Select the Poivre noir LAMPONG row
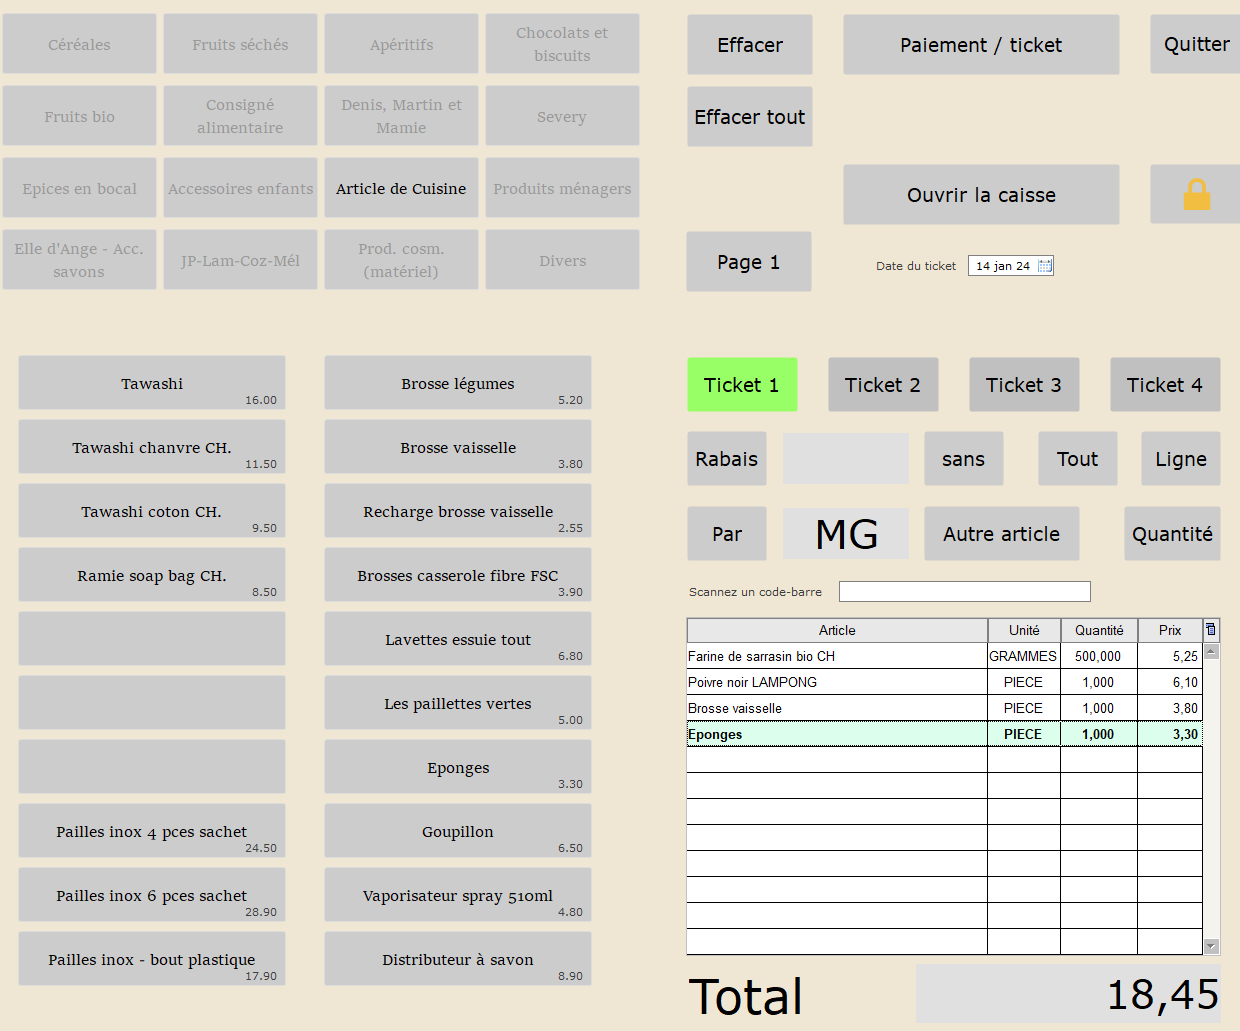This screenshot has width=1240, height=1031. (x=944, y=682)
